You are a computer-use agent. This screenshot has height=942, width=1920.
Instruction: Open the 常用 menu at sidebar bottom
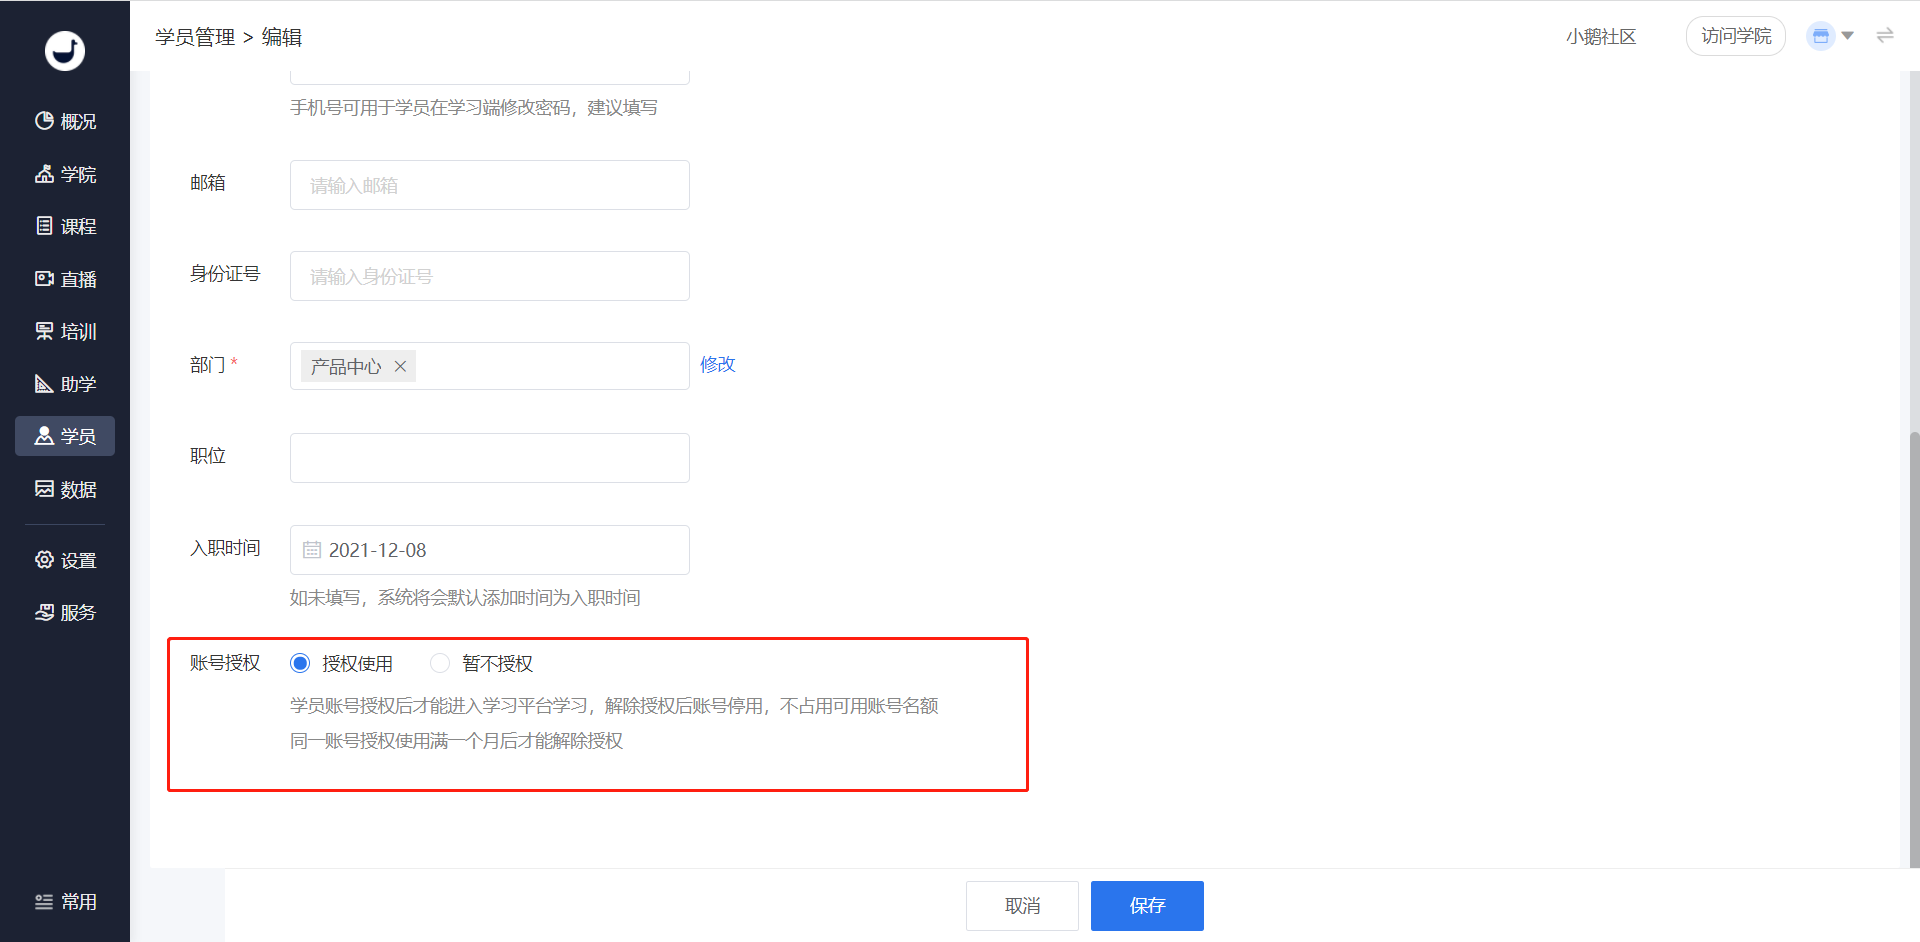click(x=65, y=902)
